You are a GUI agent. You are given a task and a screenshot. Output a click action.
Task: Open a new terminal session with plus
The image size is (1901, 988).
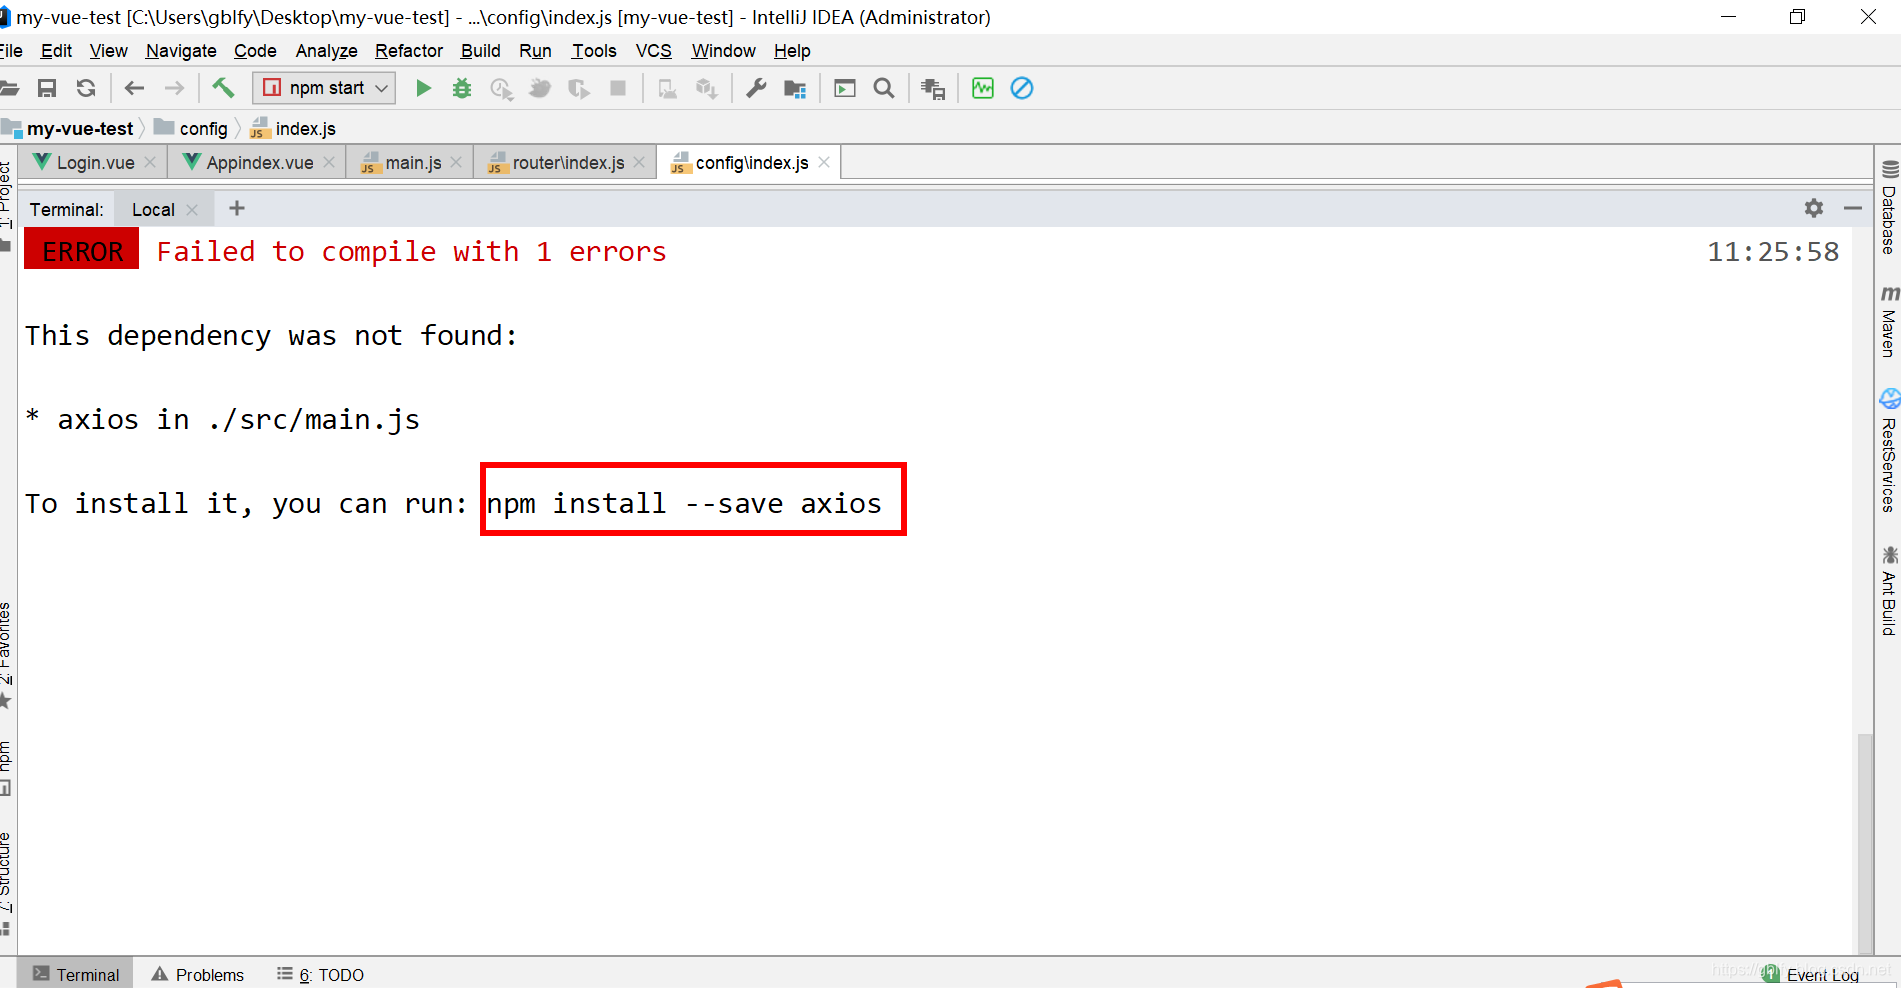click(x=237, y=208)
